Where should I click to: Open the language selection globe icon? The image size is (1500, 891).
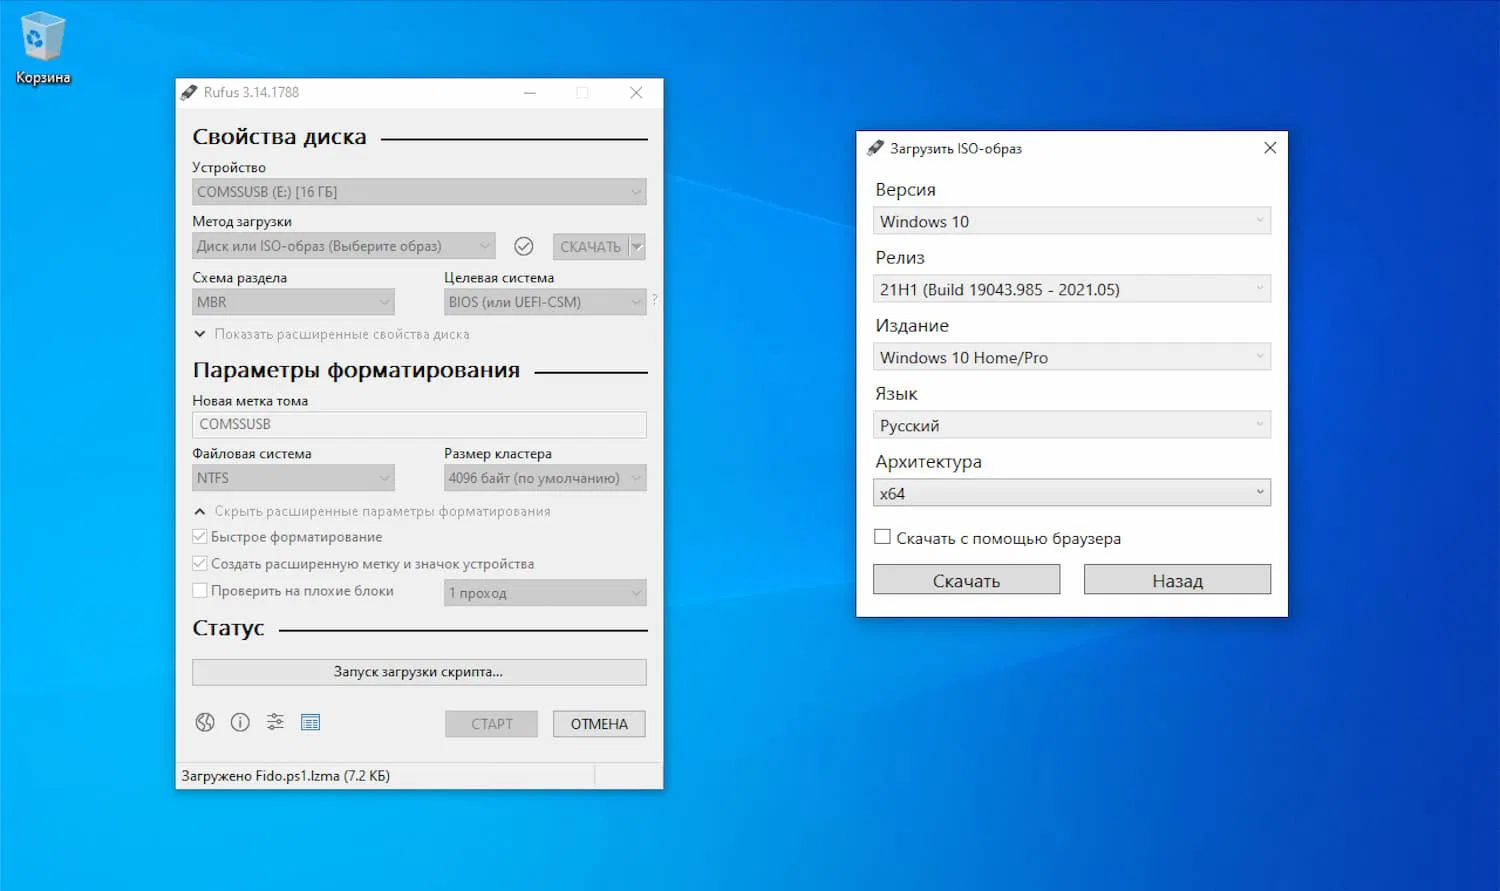205,722
